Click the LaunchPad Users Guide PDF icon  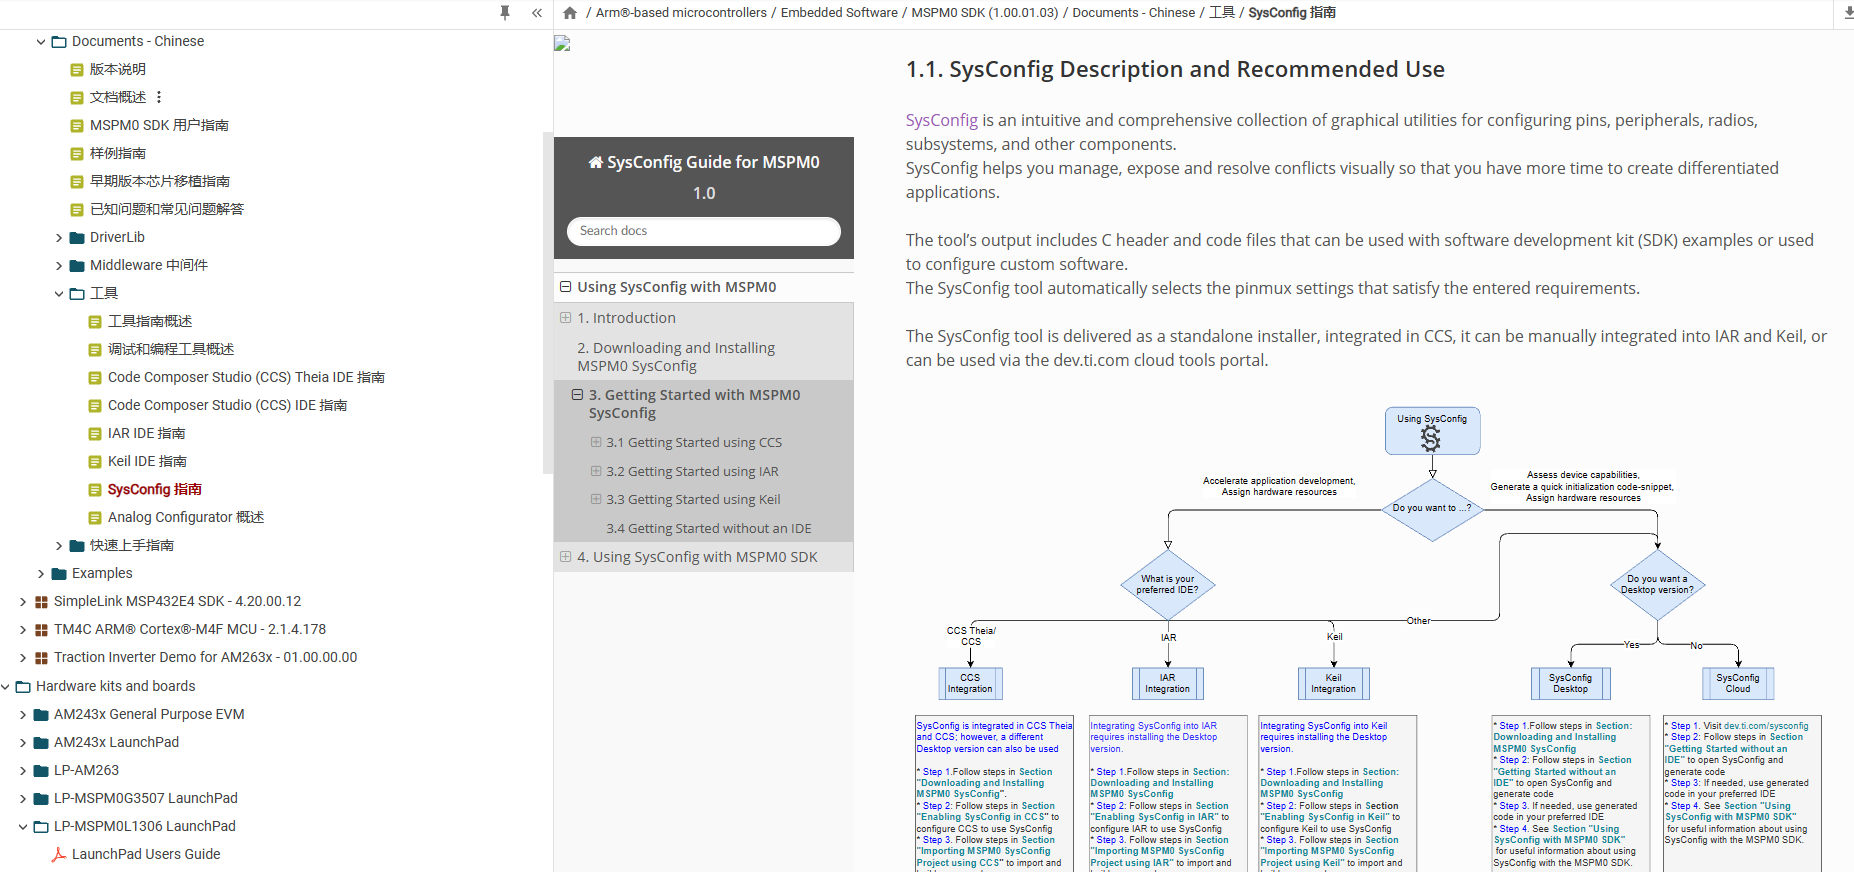[59, 854]
